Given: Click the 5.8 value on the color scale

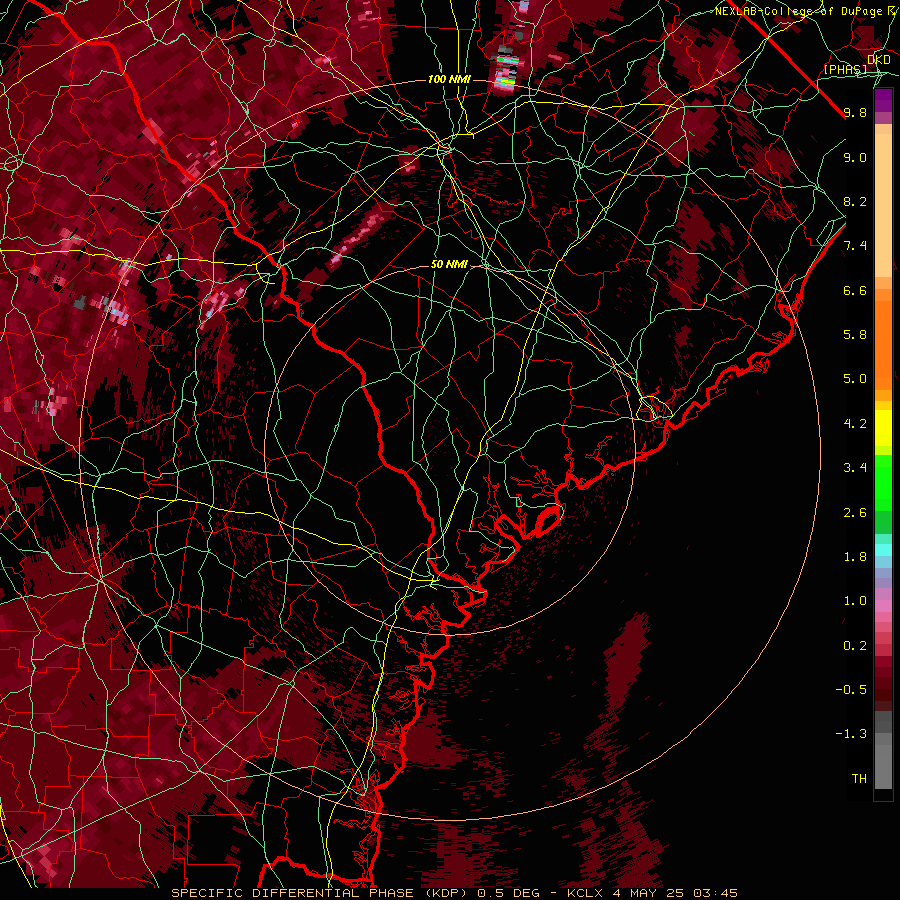Looking at the screenshot, I should coord(855,335).
